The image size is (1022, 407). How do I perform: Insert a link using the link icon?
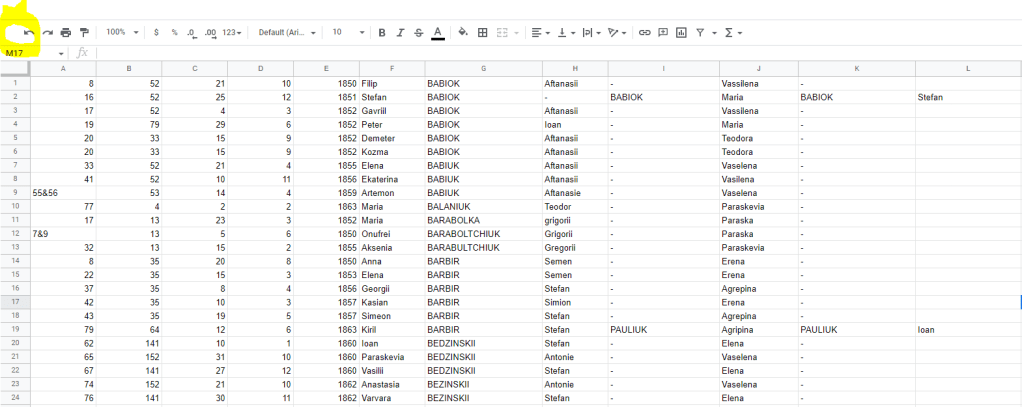pos(645,33)
